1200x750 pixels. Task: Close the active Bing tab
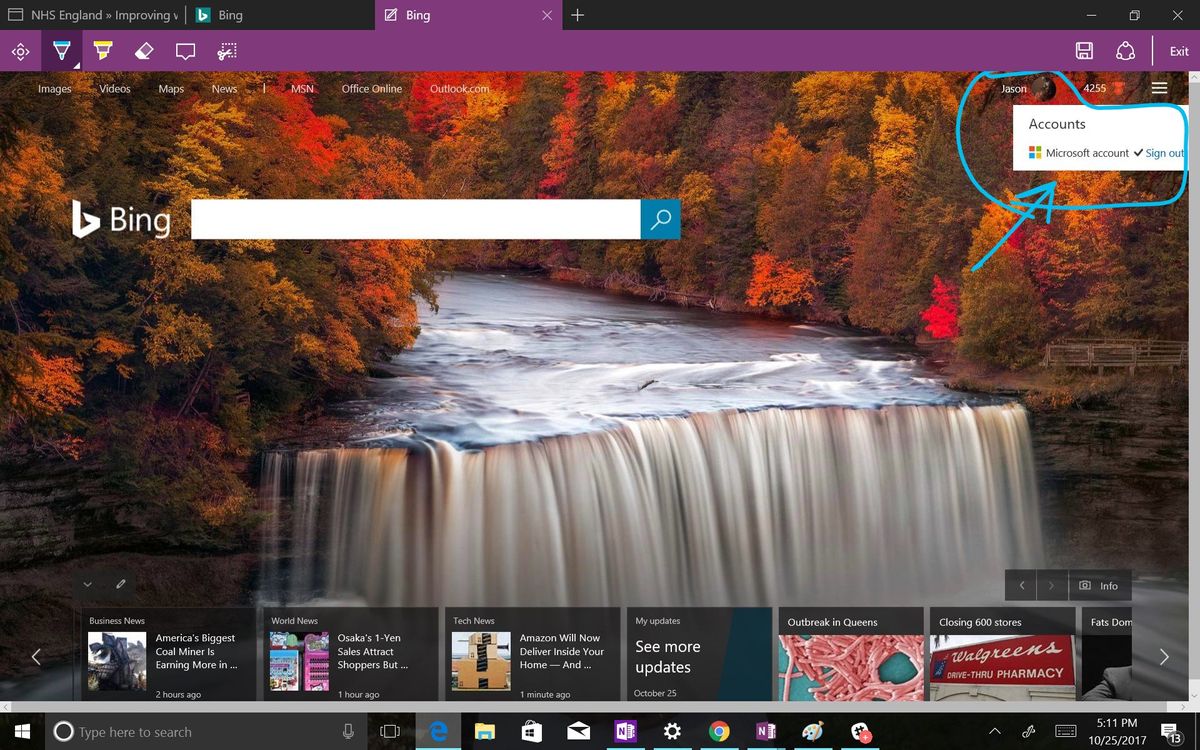pyautogui.click(x=546, y=15)
